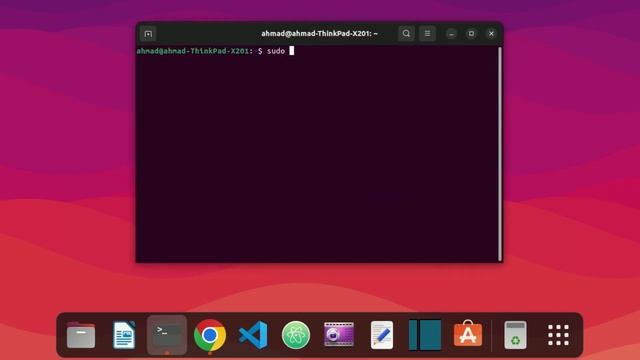640x360 pixels.
Task: Show all applications grid
Action: [558, 335]
